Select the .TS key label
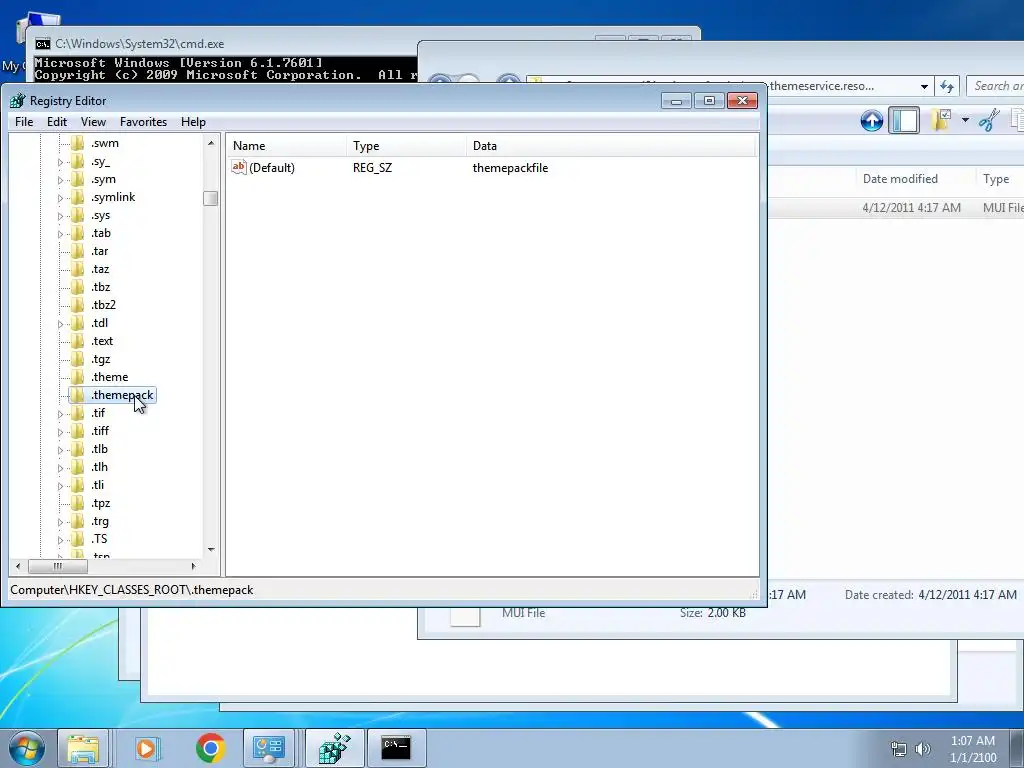This screenshot has height=768, width=1024. (x=99, y=539)
